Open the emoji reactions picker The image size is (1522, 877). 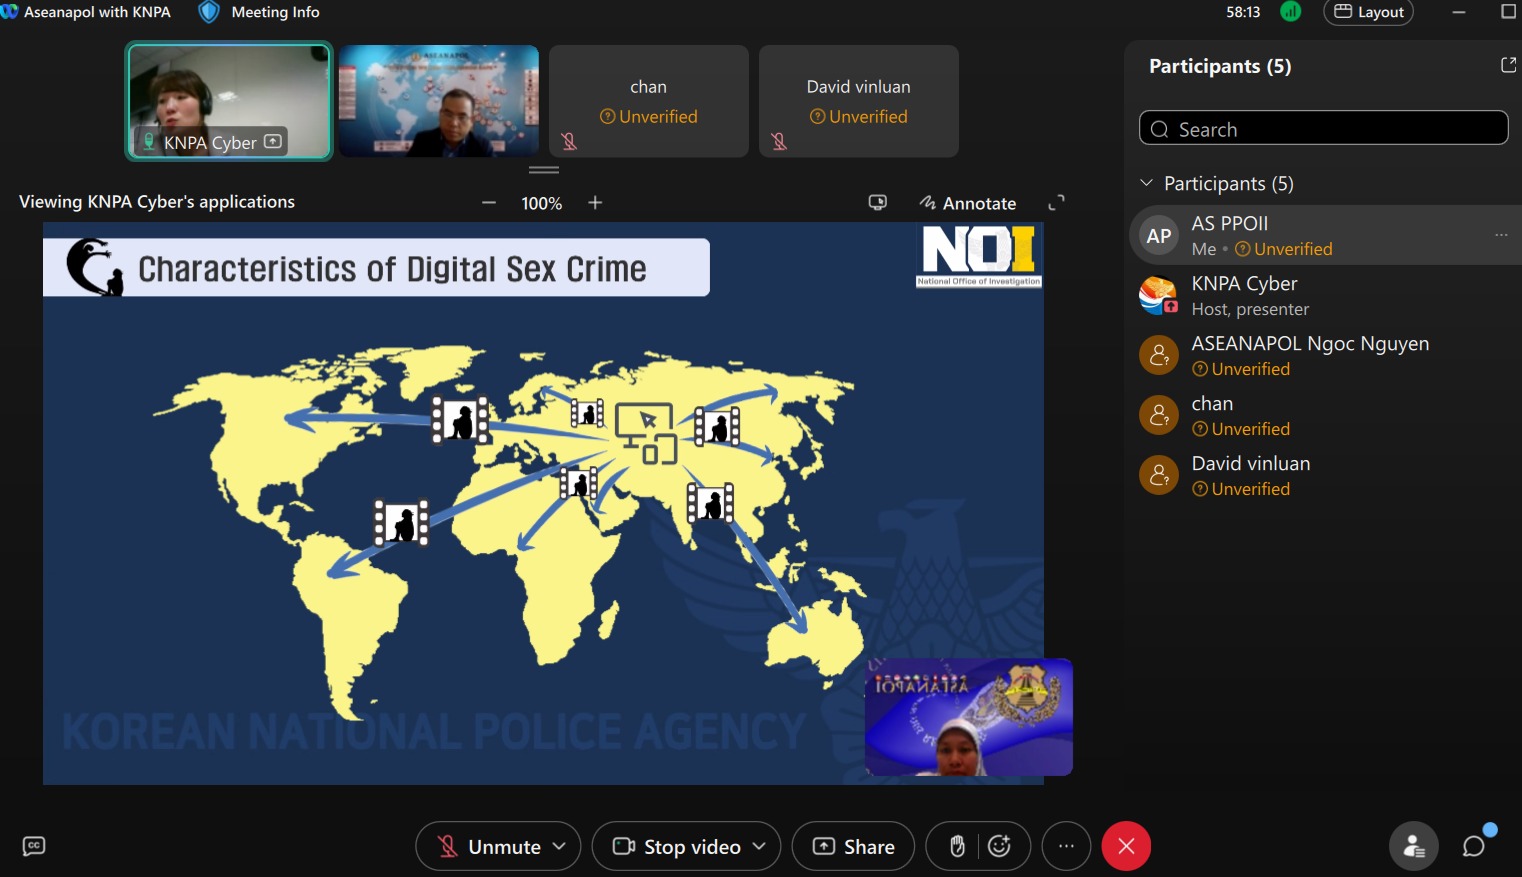coord(999,847)
